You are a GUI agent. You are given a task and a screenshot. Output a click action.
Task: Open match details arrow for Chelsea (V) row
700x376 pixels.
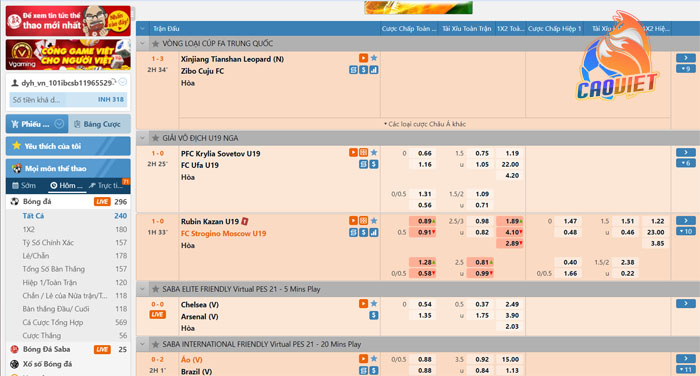pos(686,304)
